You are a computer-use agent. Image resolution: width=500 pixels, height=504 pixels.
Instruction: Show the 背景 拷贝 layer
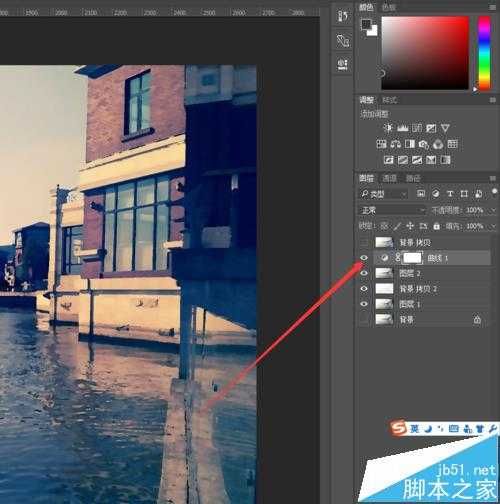(x=364, y=242)
